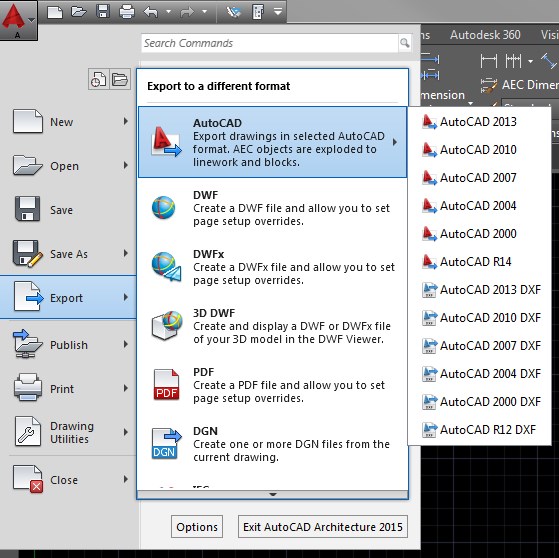Expand the Open submenu arrow
Screen dimensions: 559x558
(x=125, y=165)
